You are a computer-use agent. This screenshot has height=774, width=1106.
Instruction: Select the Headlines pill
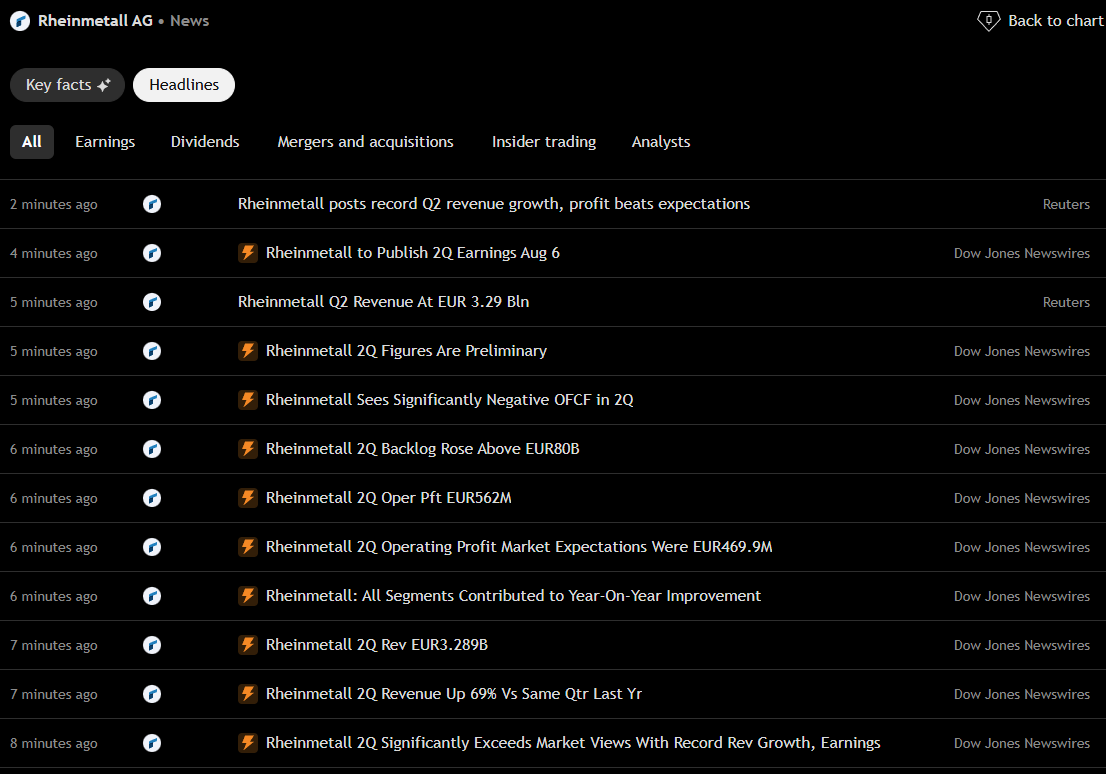(x=184, y=85)
